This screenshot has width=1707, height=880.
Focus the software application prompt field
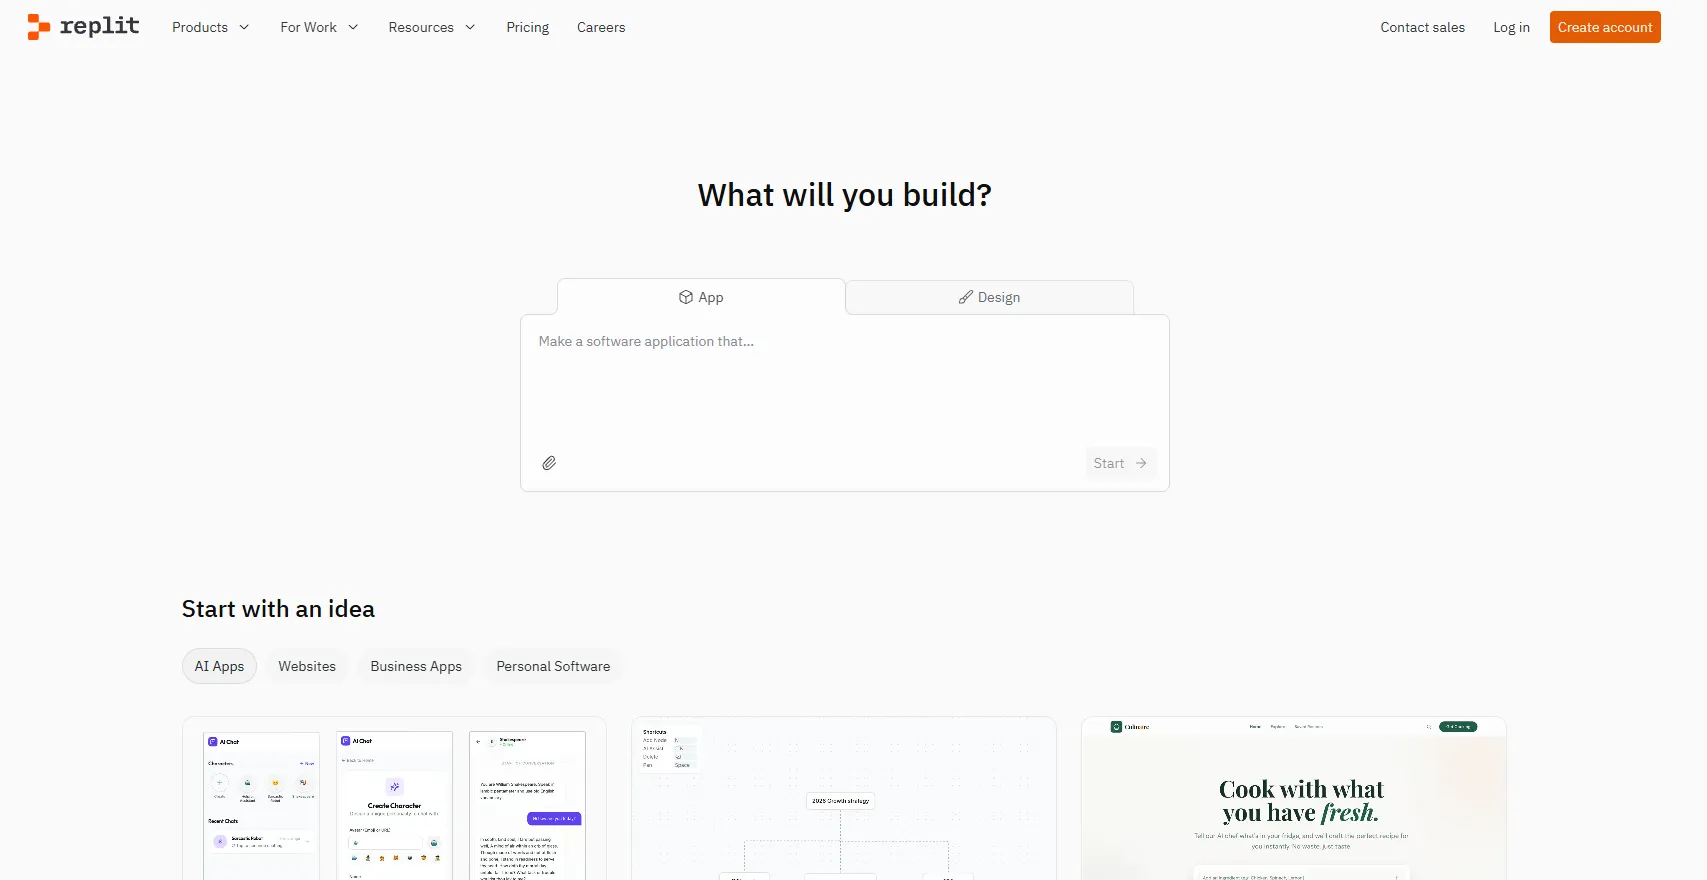(x=844, y=385)
